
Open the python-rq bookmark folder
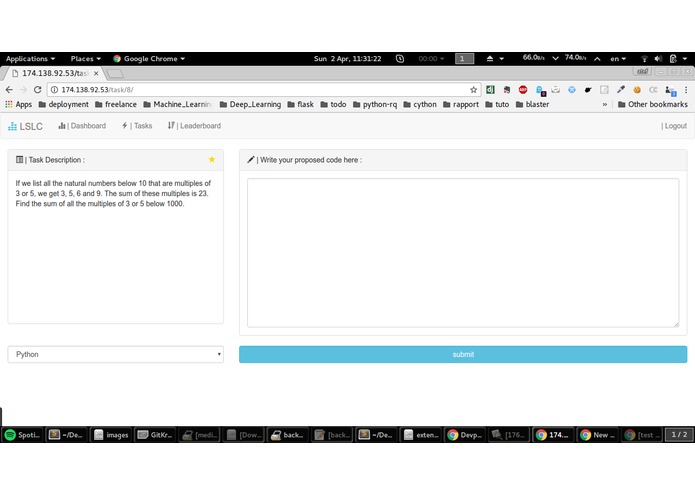(x=375, y=105)
